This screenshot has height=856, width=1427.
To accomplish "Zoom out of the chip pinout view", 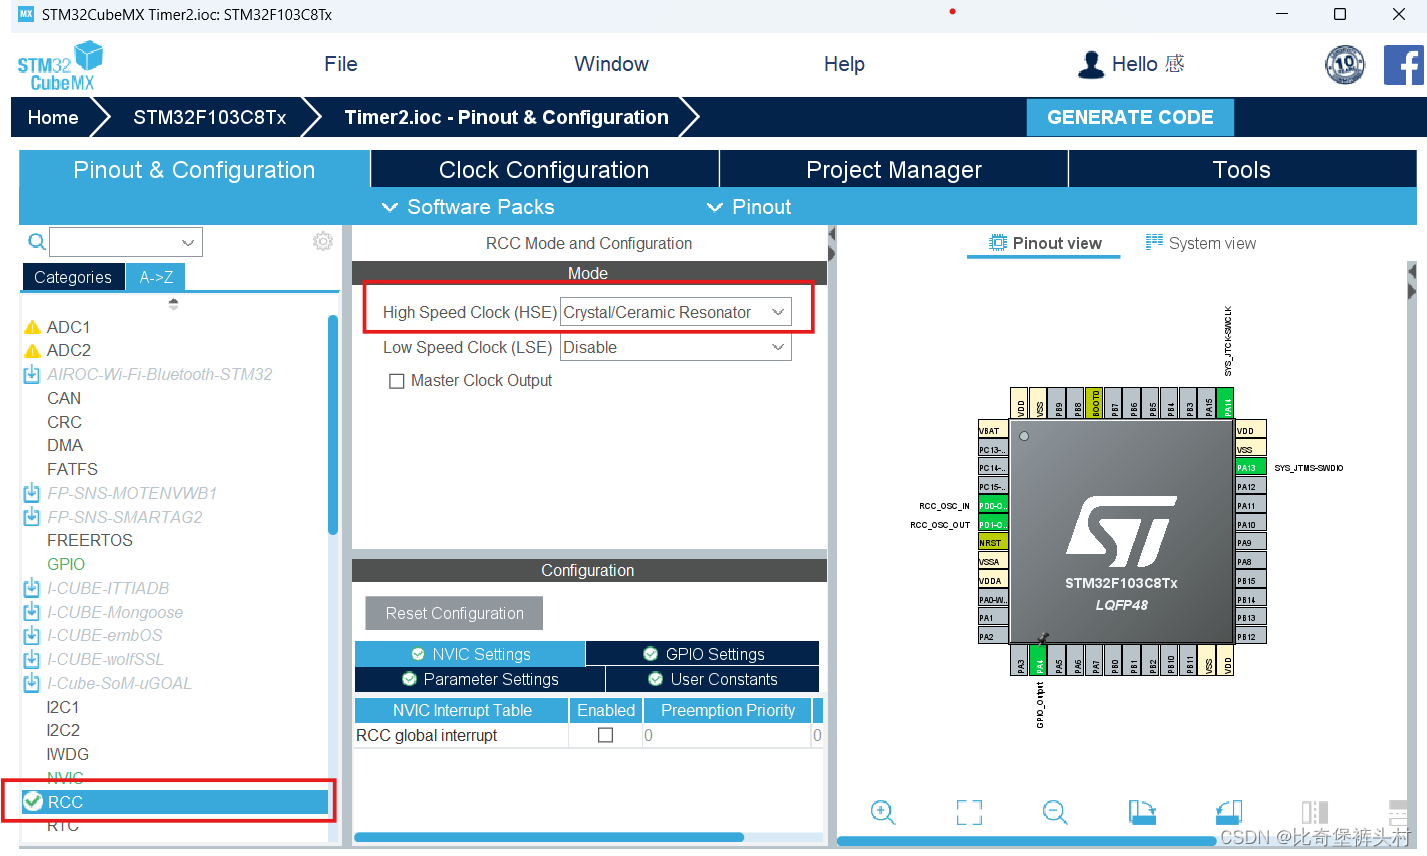I will tap(1055, 812).
